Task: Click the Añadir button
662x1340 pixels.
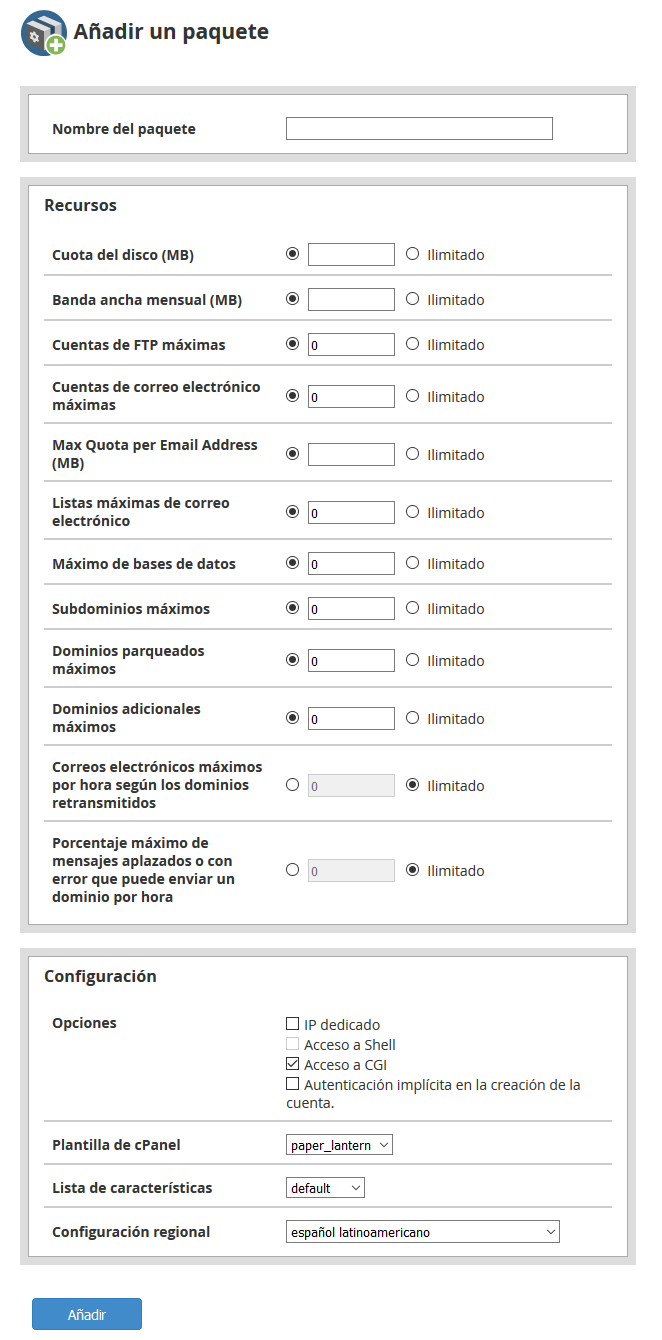Action: (87, 1314)
